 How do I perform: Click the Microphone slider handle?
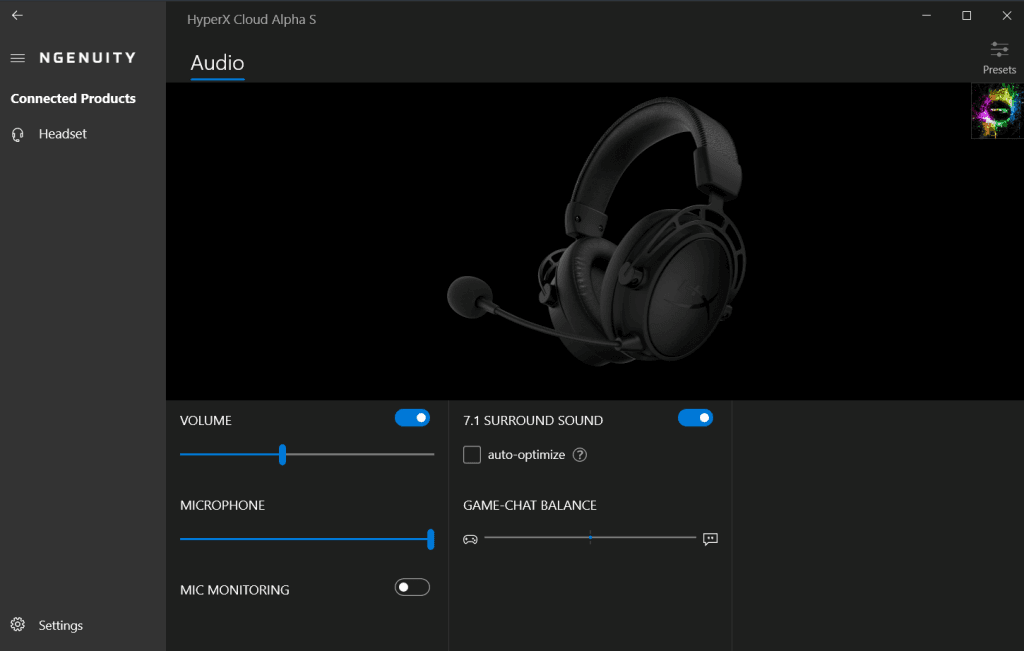pos(430,539)
